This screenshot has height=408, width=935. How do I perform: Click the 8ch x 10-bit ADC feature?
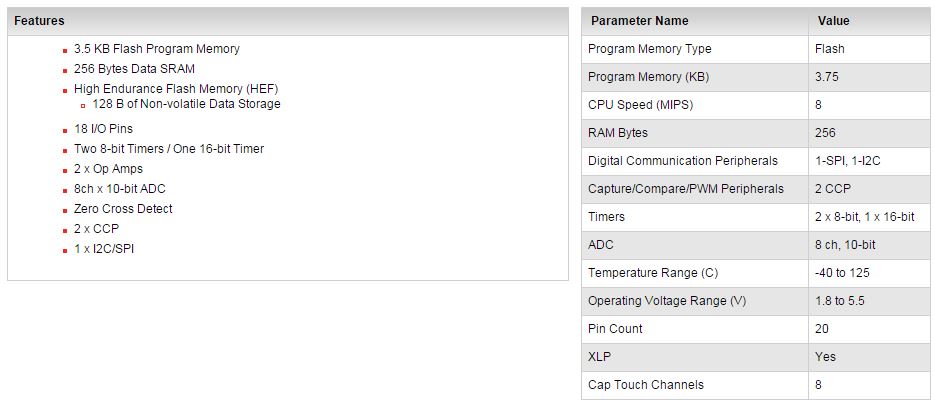pos(120,188)
